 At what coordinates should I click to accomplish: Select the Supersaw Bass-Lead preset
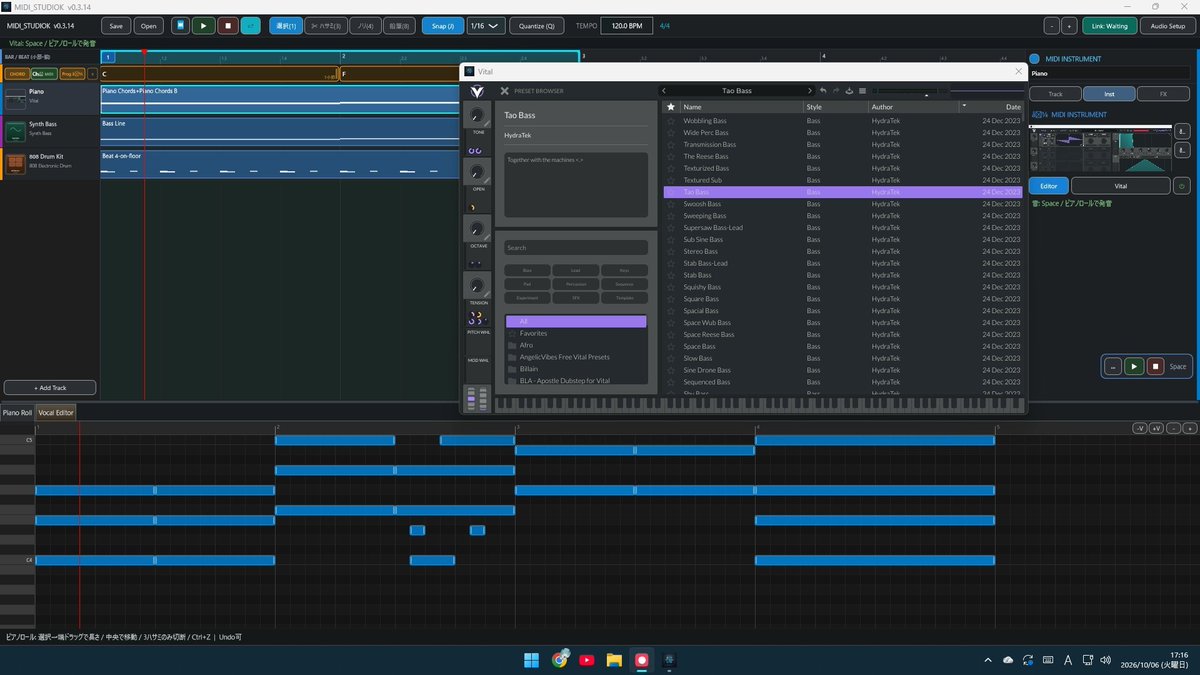click(x=843, y=228)
